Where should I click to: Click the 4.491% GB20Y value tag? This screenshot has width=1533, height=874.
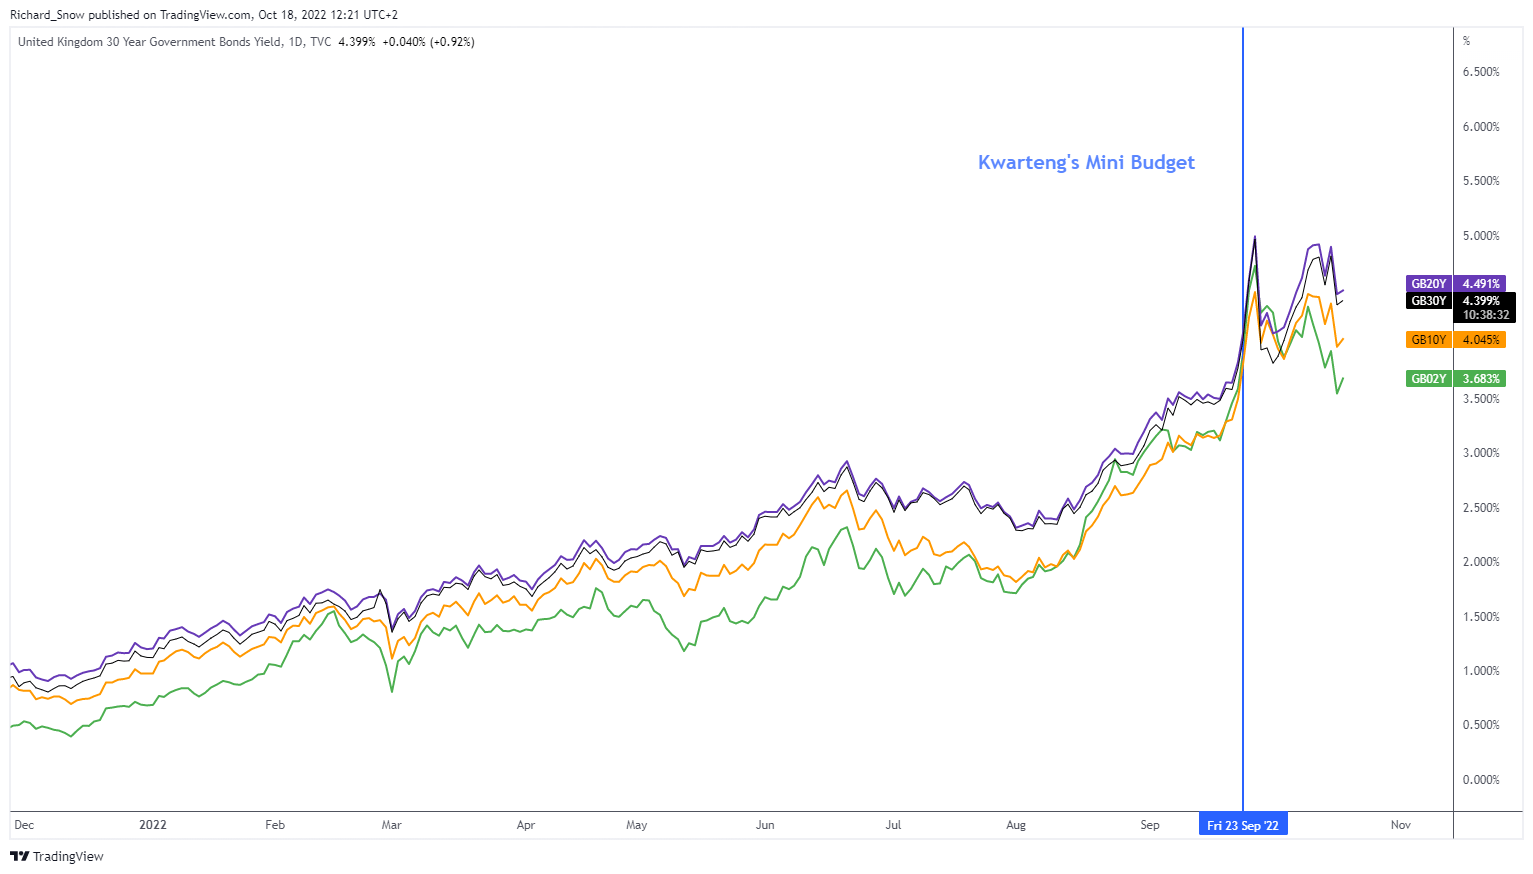[1480, 284]
